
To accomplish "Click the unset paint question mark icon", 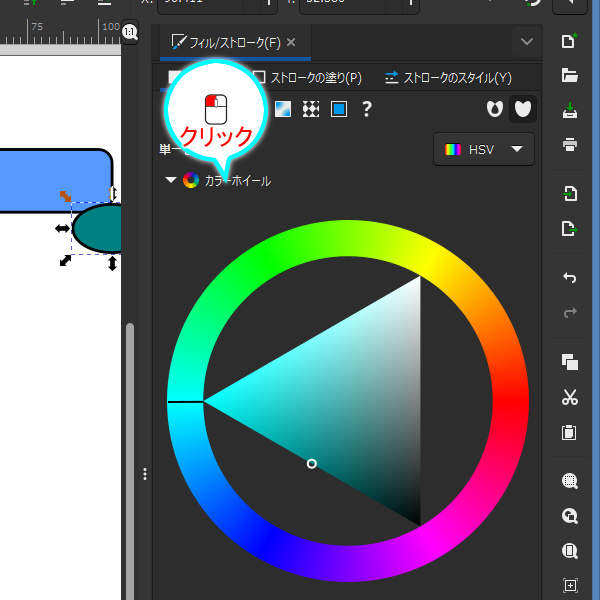I will (x=367, y=109).
